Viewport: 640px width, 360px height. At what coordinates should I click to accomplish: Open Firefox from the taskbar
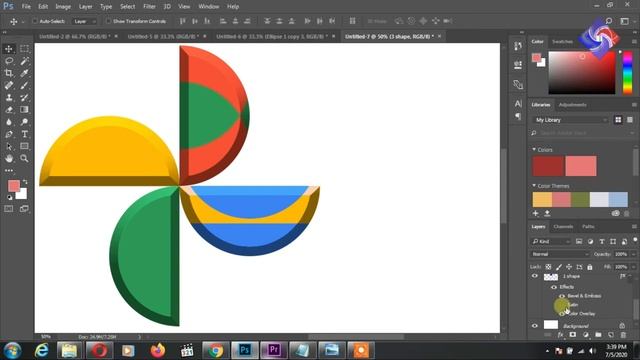(x=158, y=350)
